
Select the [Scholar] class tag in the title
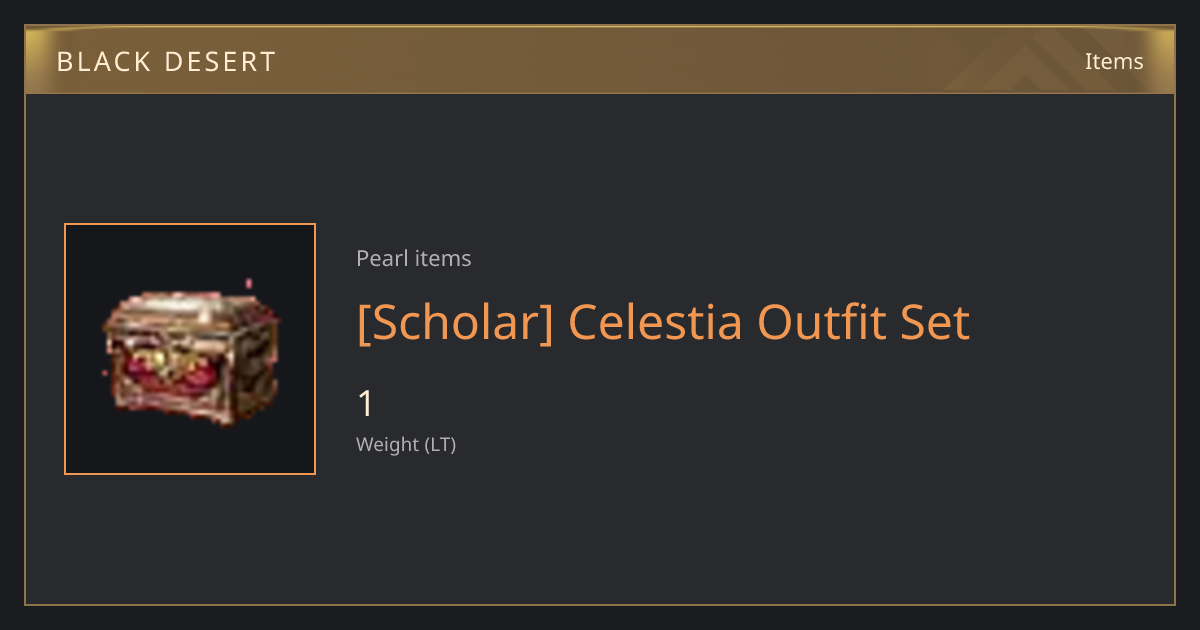[x=455, y=323]
